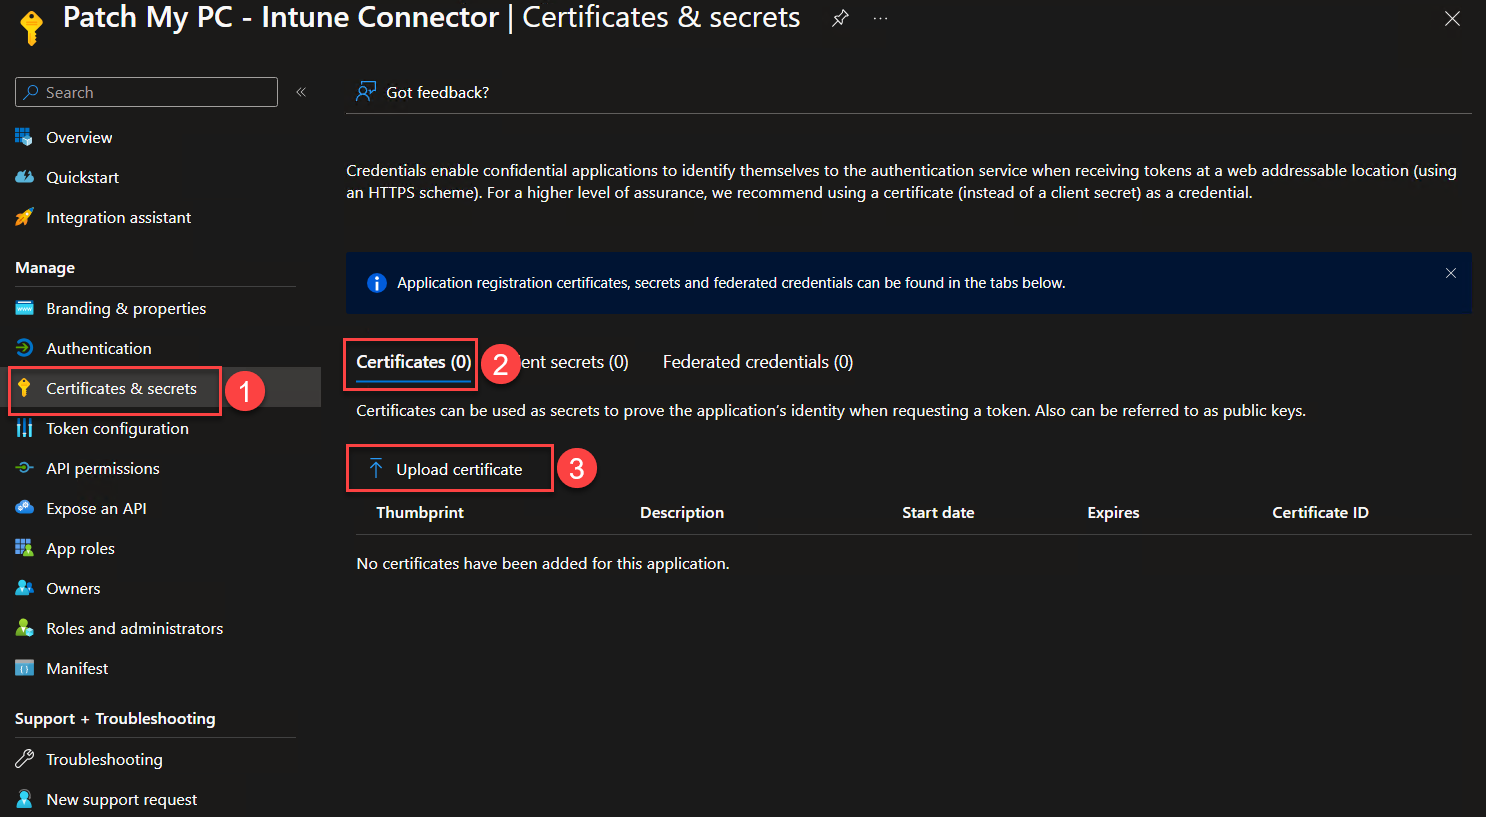Click the Integration assistant rocket icon
1486x817 pixels.
pos(25,217)
